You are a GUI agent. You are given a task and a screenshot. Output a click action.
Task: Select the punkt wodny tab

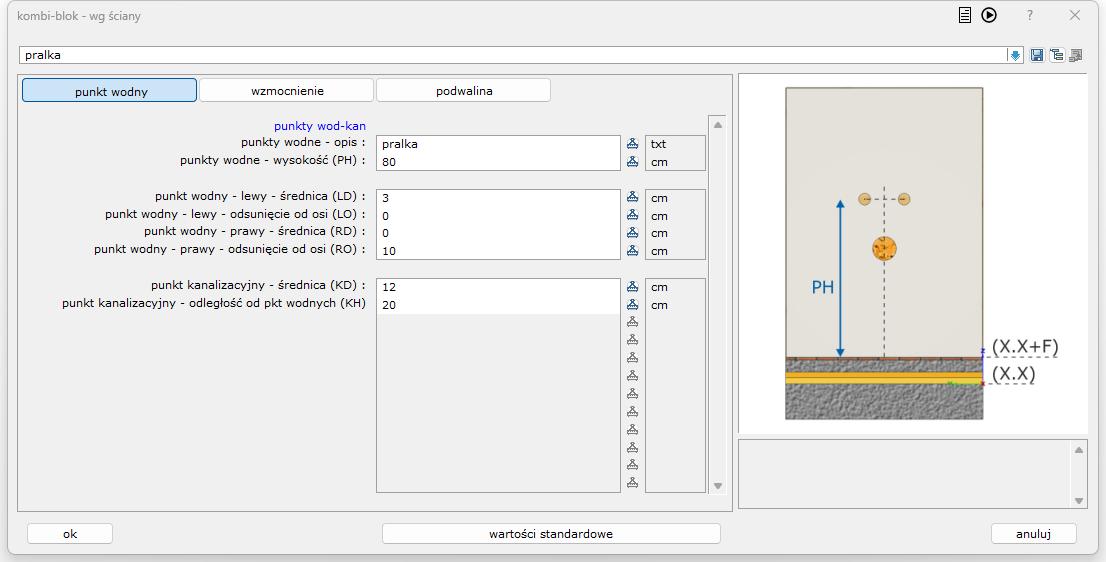110,91
